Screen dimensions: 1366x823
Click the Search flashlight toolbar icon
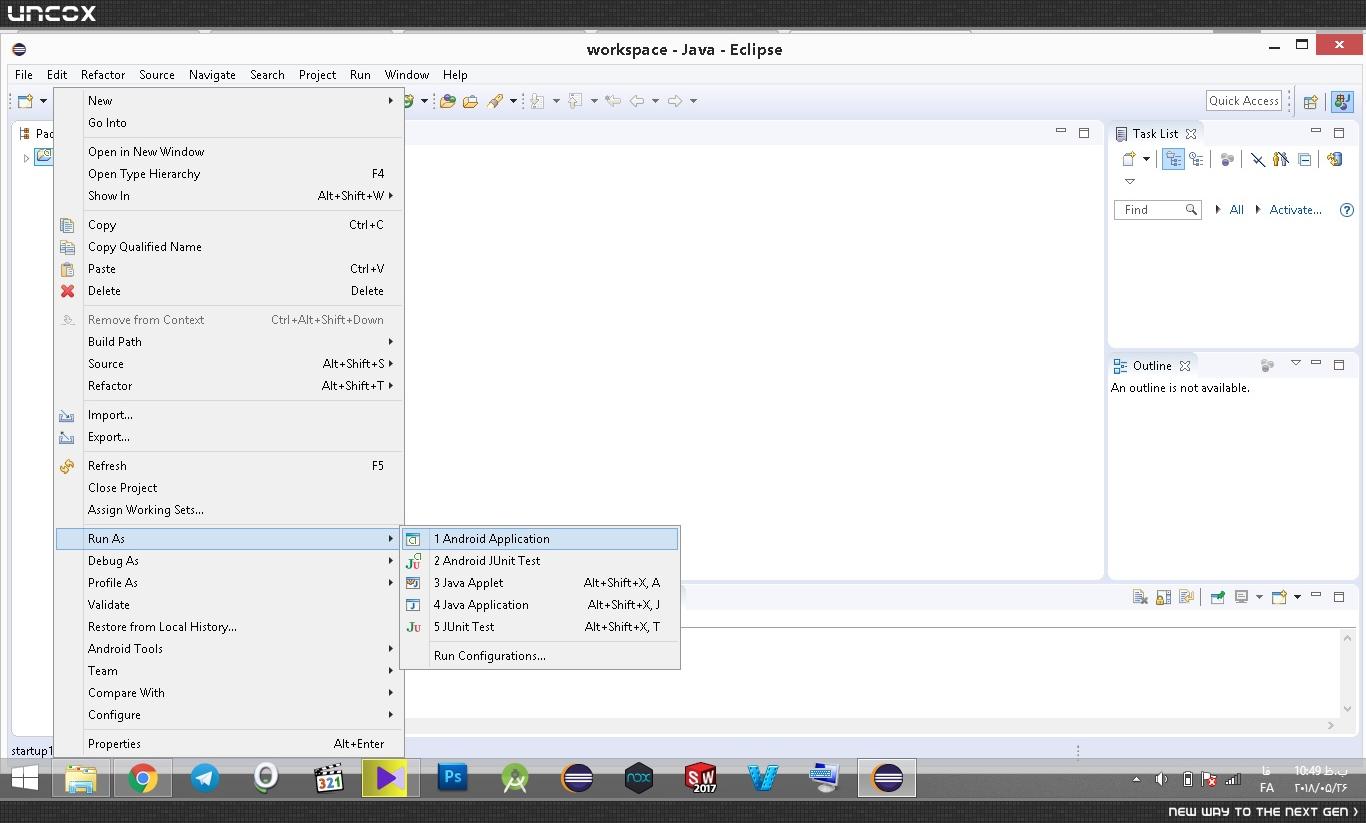[495, 101]
